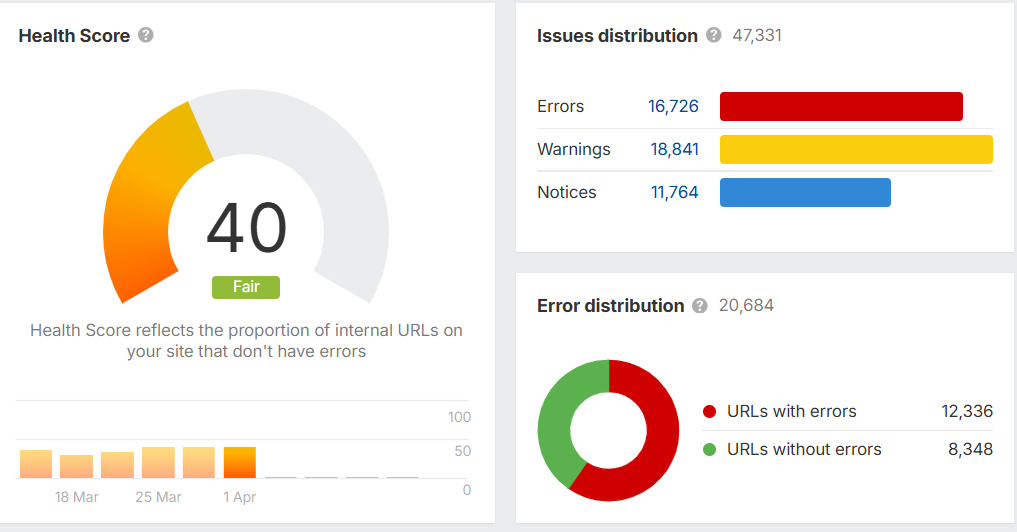This screenshot has width=1017, height=532.
Task: Select the 18 Mar history bar
Action: 76,467
